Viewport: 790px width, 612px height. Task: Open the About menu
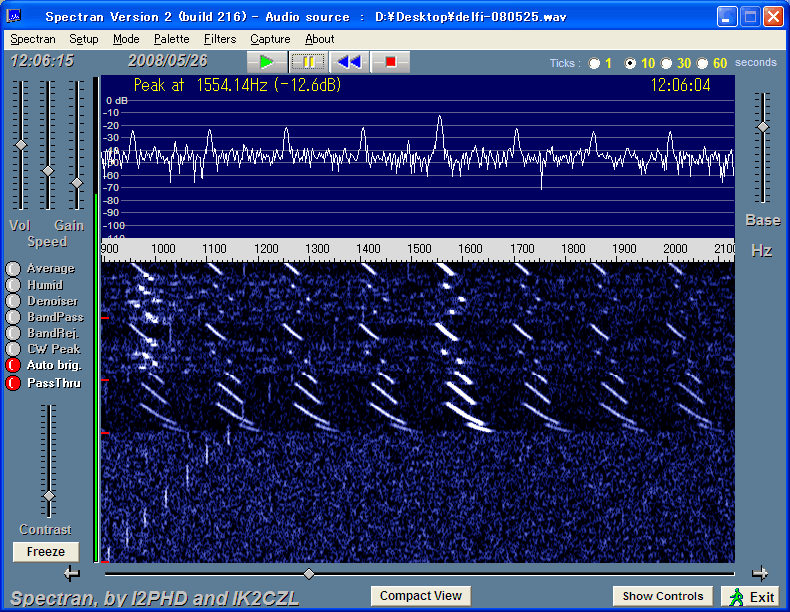click(x=319, y=39)
